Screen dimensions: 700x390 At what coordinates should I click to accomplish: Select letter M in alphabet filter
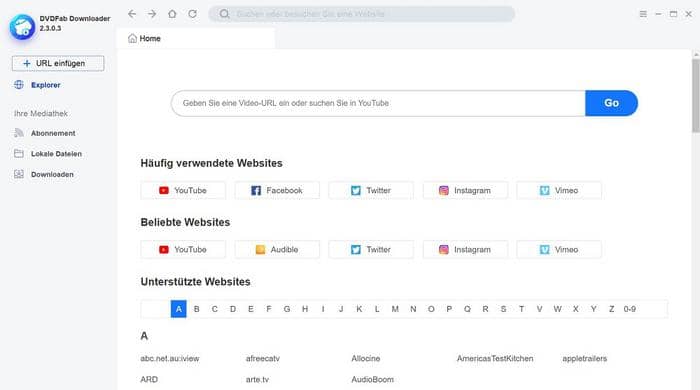[x=395, y=309]
